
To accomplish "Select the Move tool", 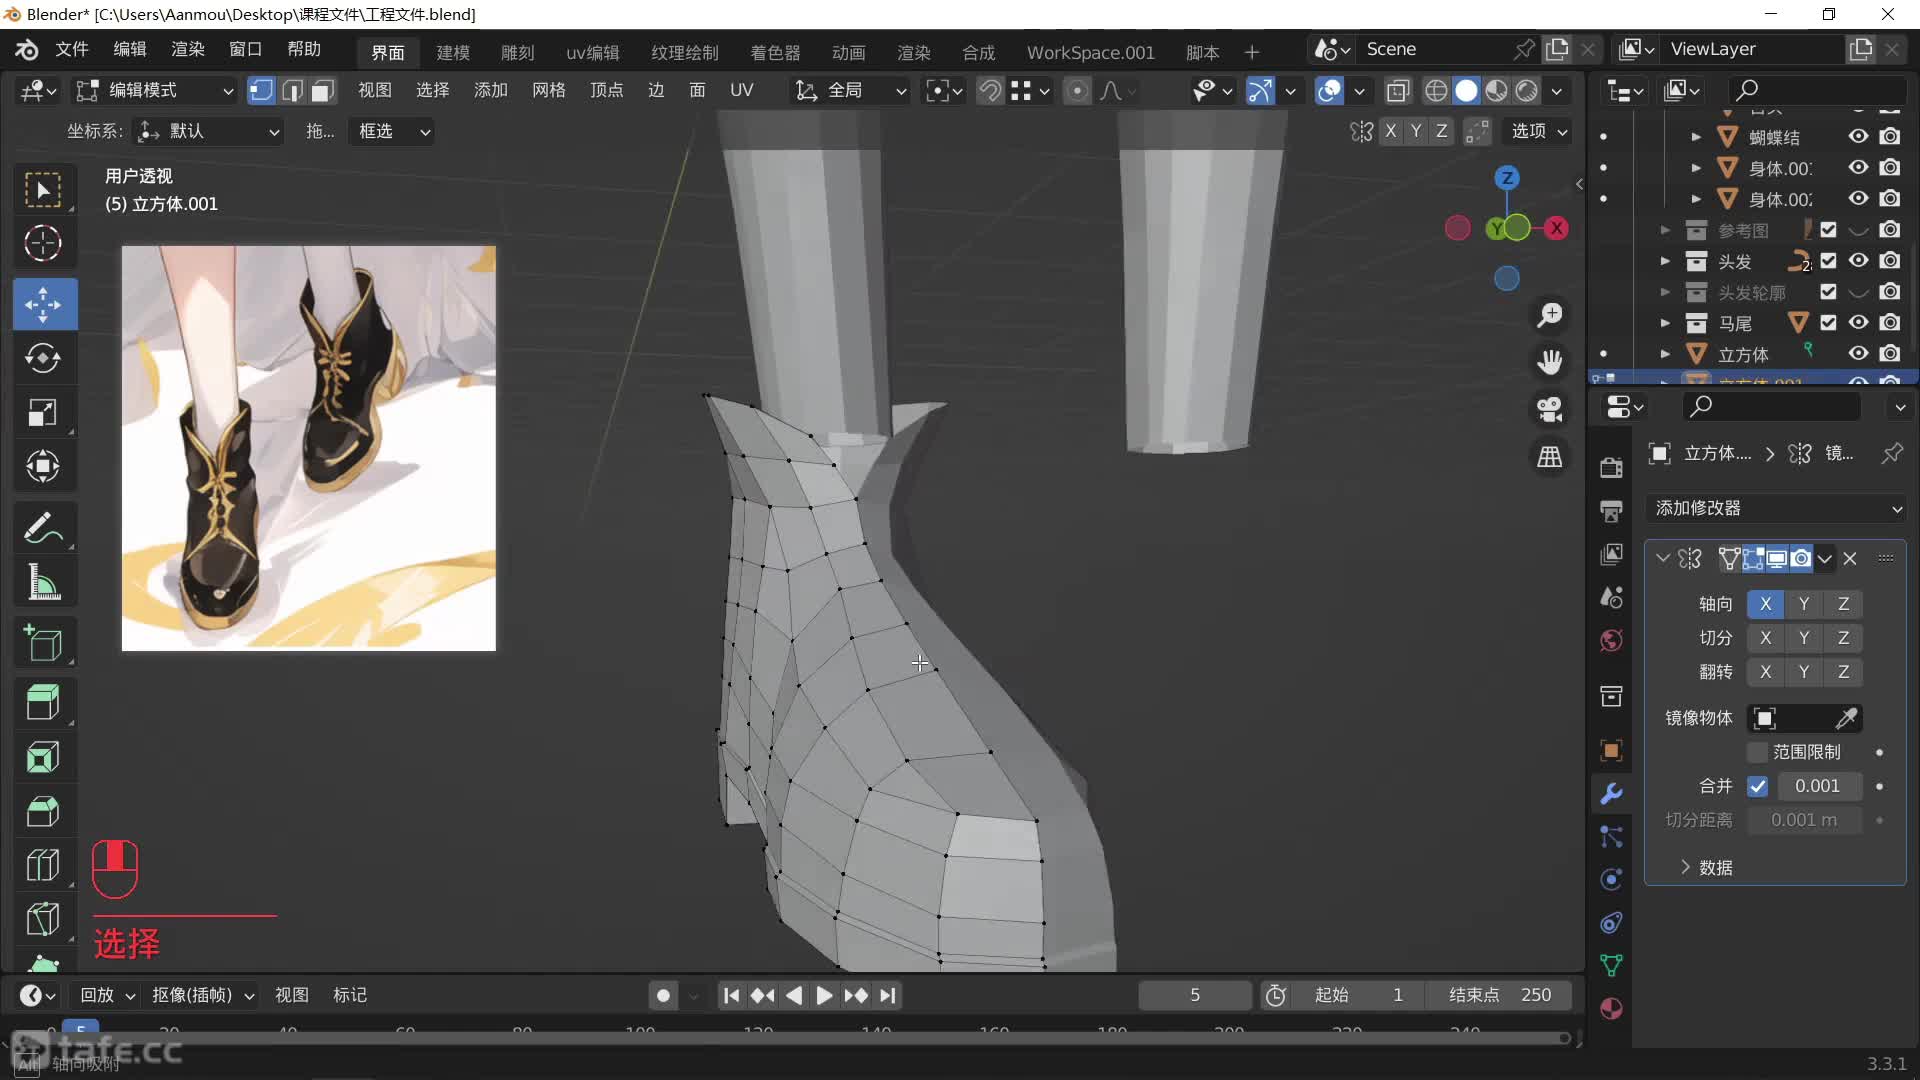I will [x=43, y=304].
